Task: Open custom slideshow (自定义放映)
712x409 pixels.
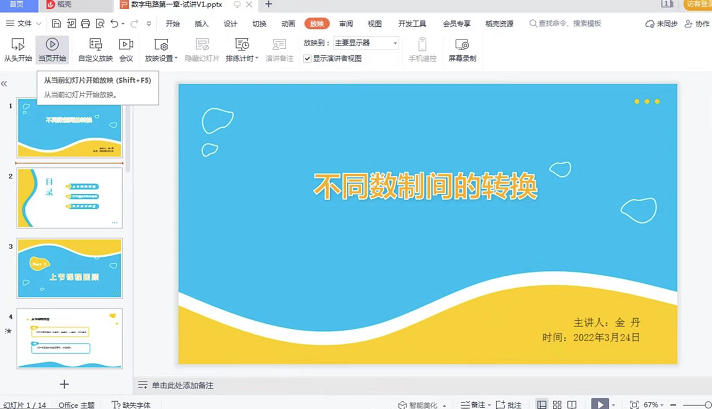Action: click(x=96, y=49)
